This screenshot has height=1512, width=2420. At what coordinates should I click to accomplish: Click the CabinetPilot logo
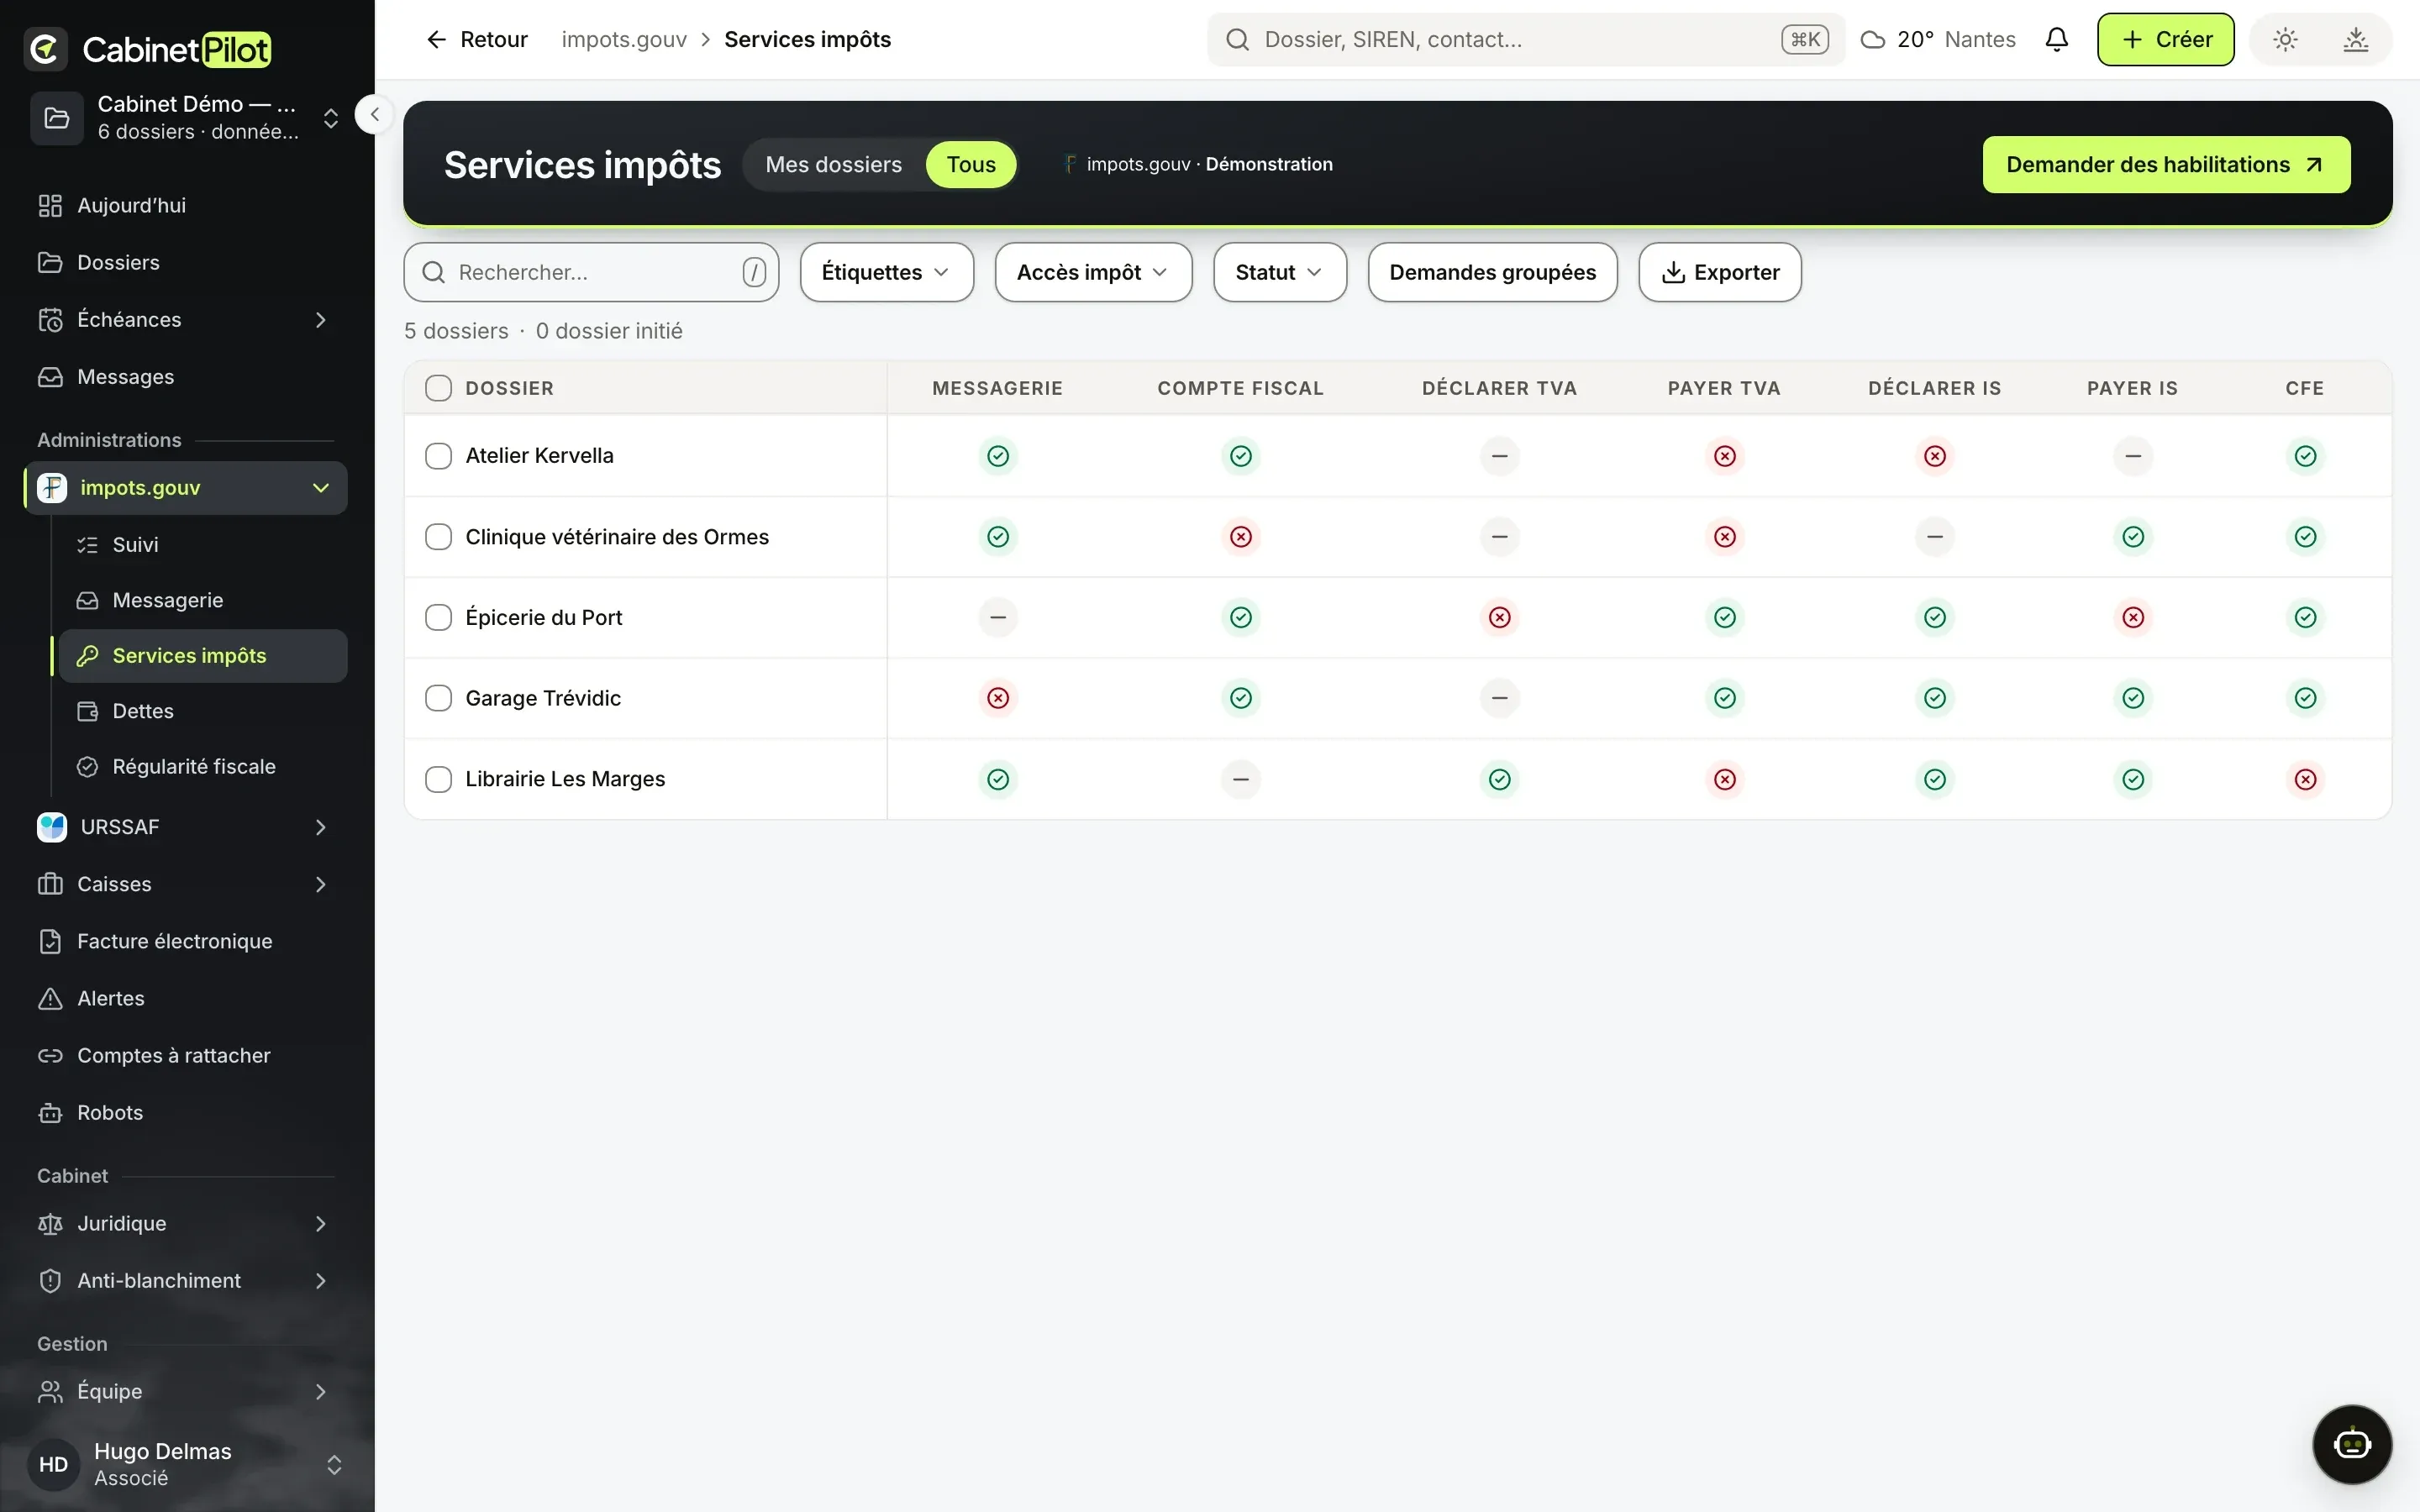click(148, 48)
